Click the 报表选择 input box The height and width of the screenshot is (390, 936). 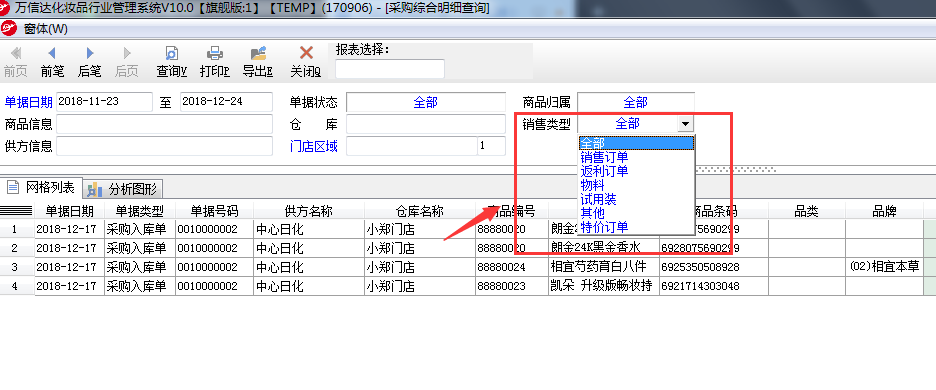click(x=390, y=69)
